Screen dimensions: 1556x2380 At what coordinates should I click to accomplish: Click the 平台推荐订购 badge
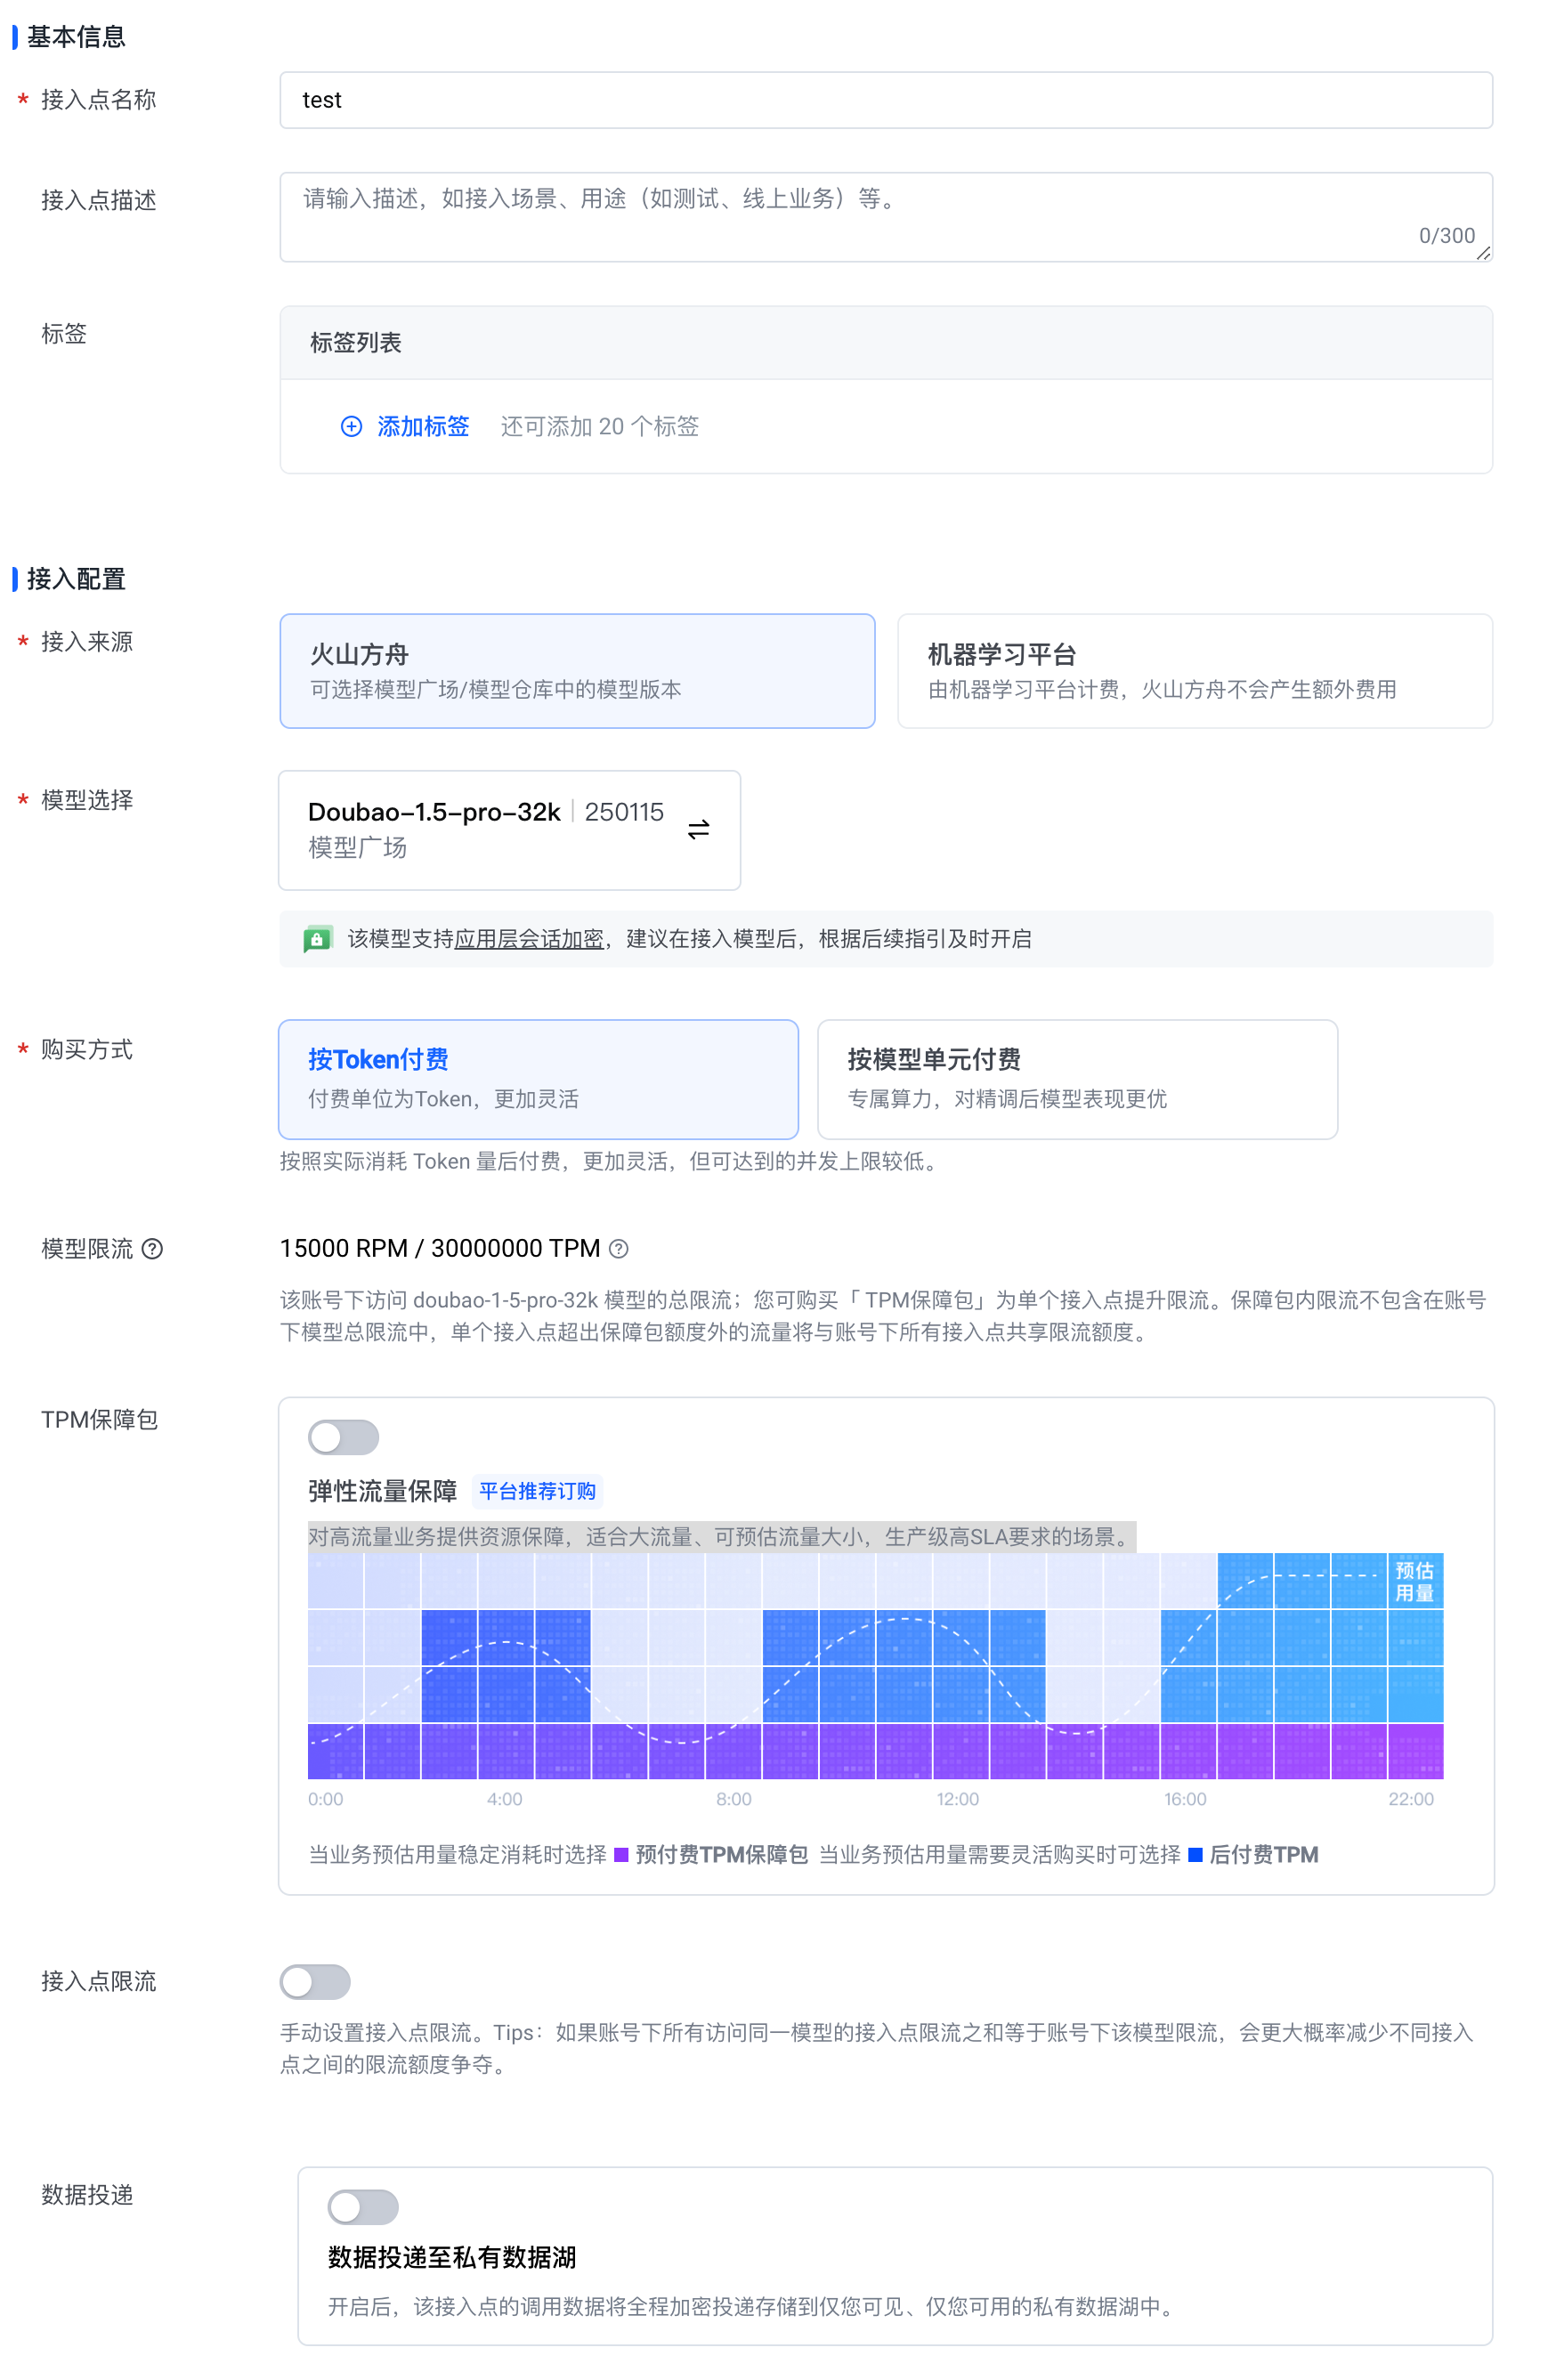[x=537, y=1491]
